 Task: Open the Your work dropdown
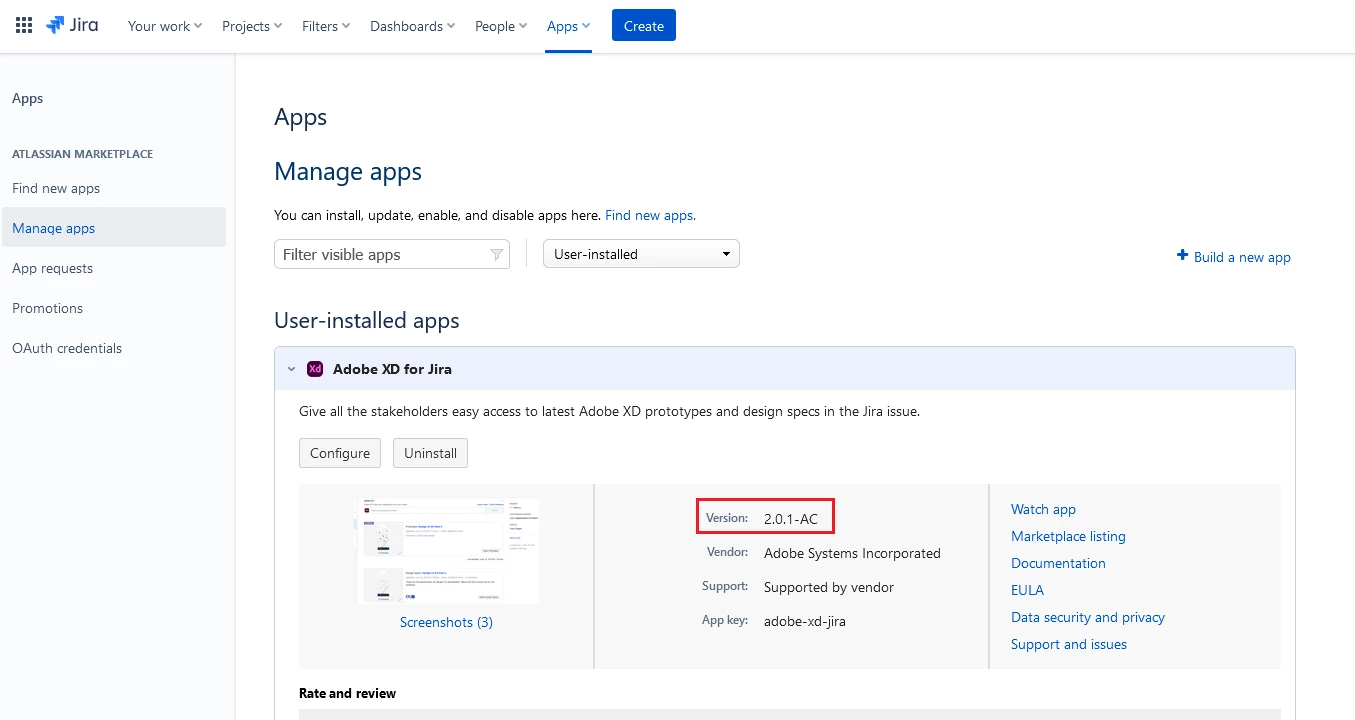(165, 26)
